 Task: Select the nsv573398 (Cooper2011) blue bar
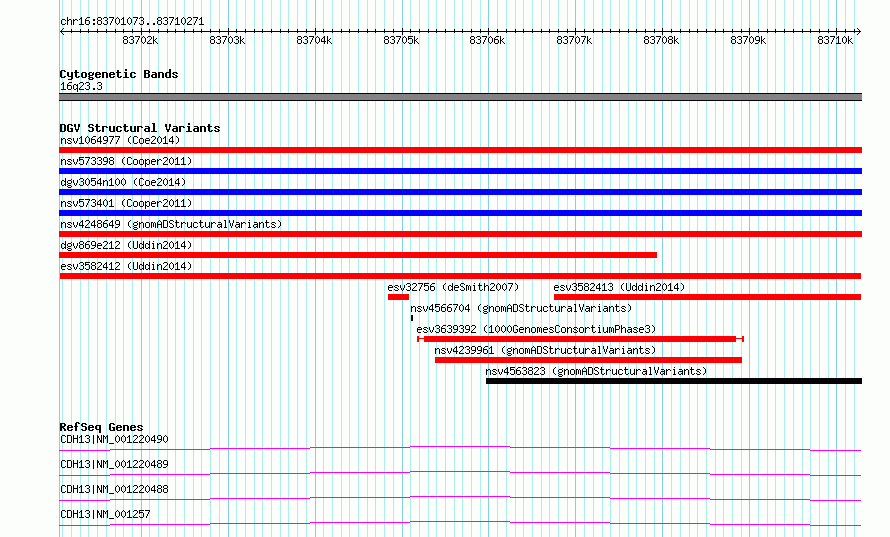click(460, 171)
